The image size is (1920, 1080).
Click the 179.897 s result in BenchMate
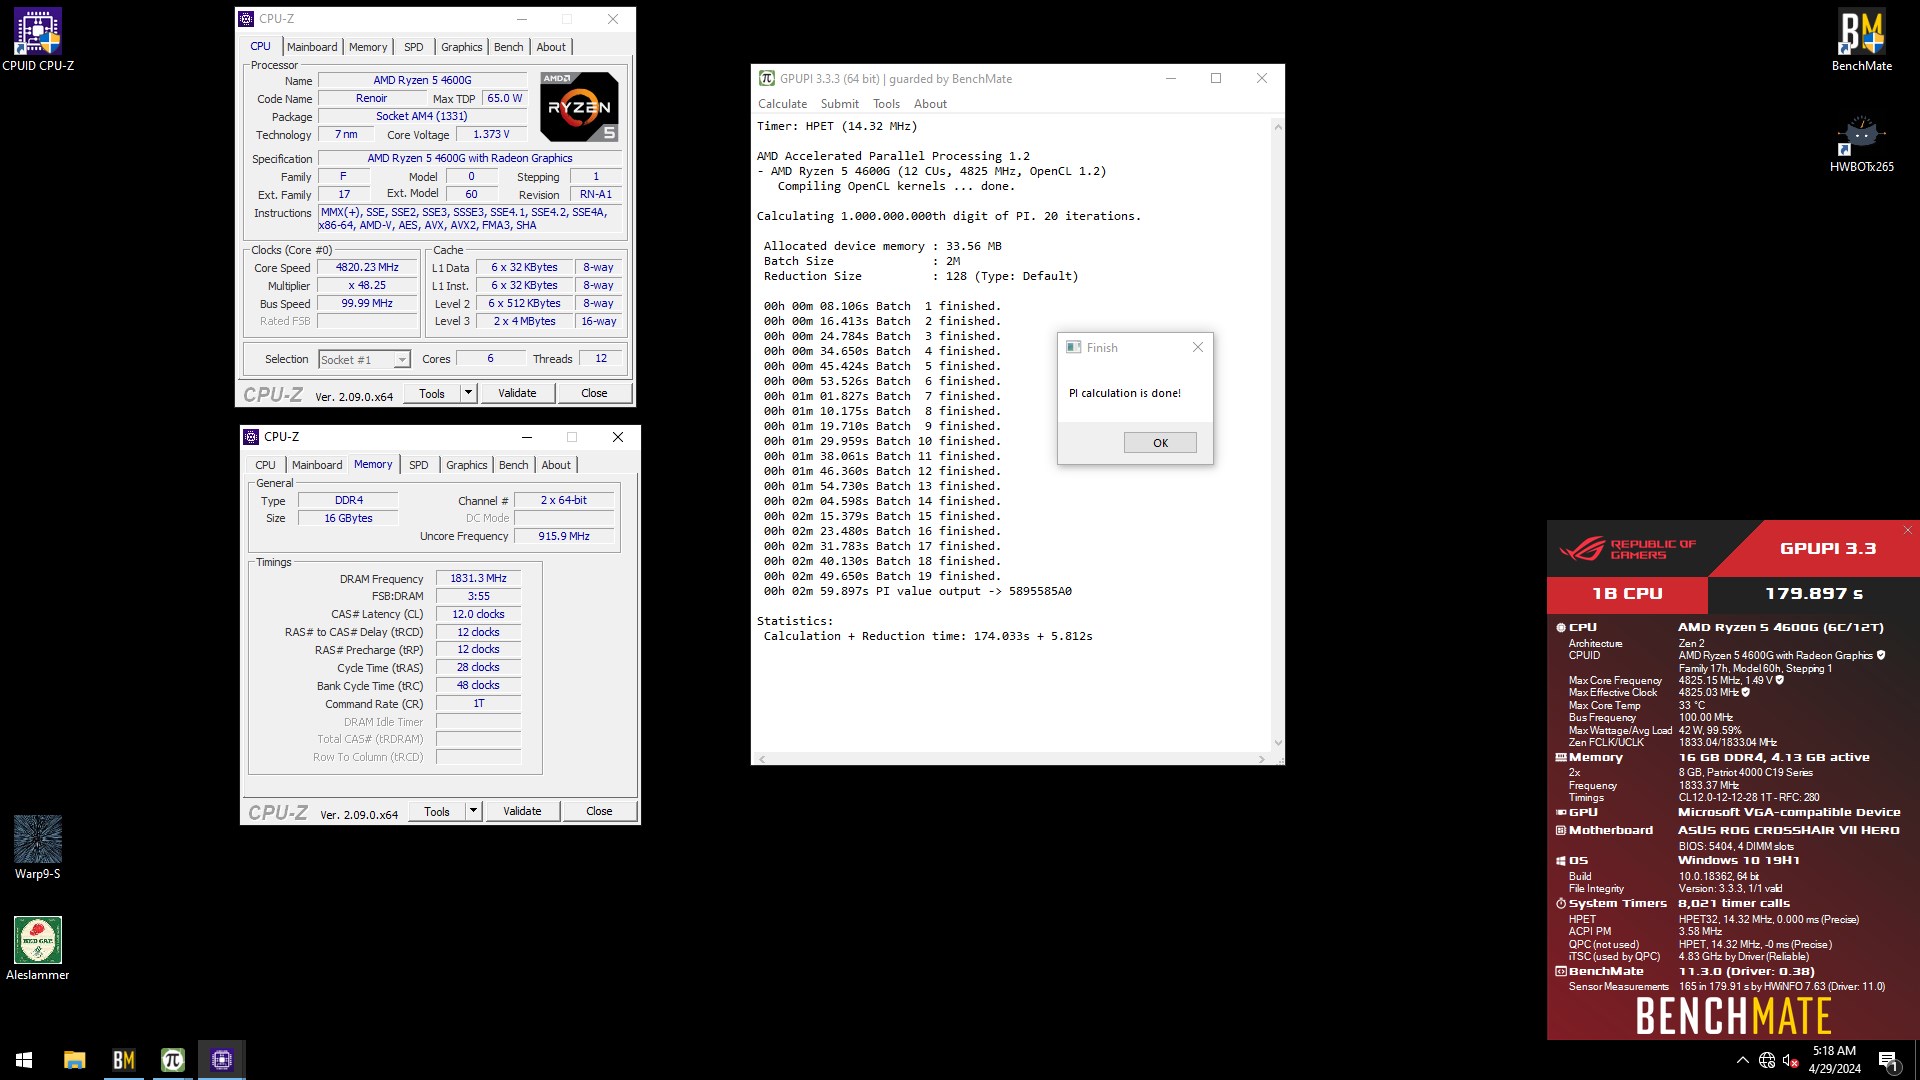1813,594
